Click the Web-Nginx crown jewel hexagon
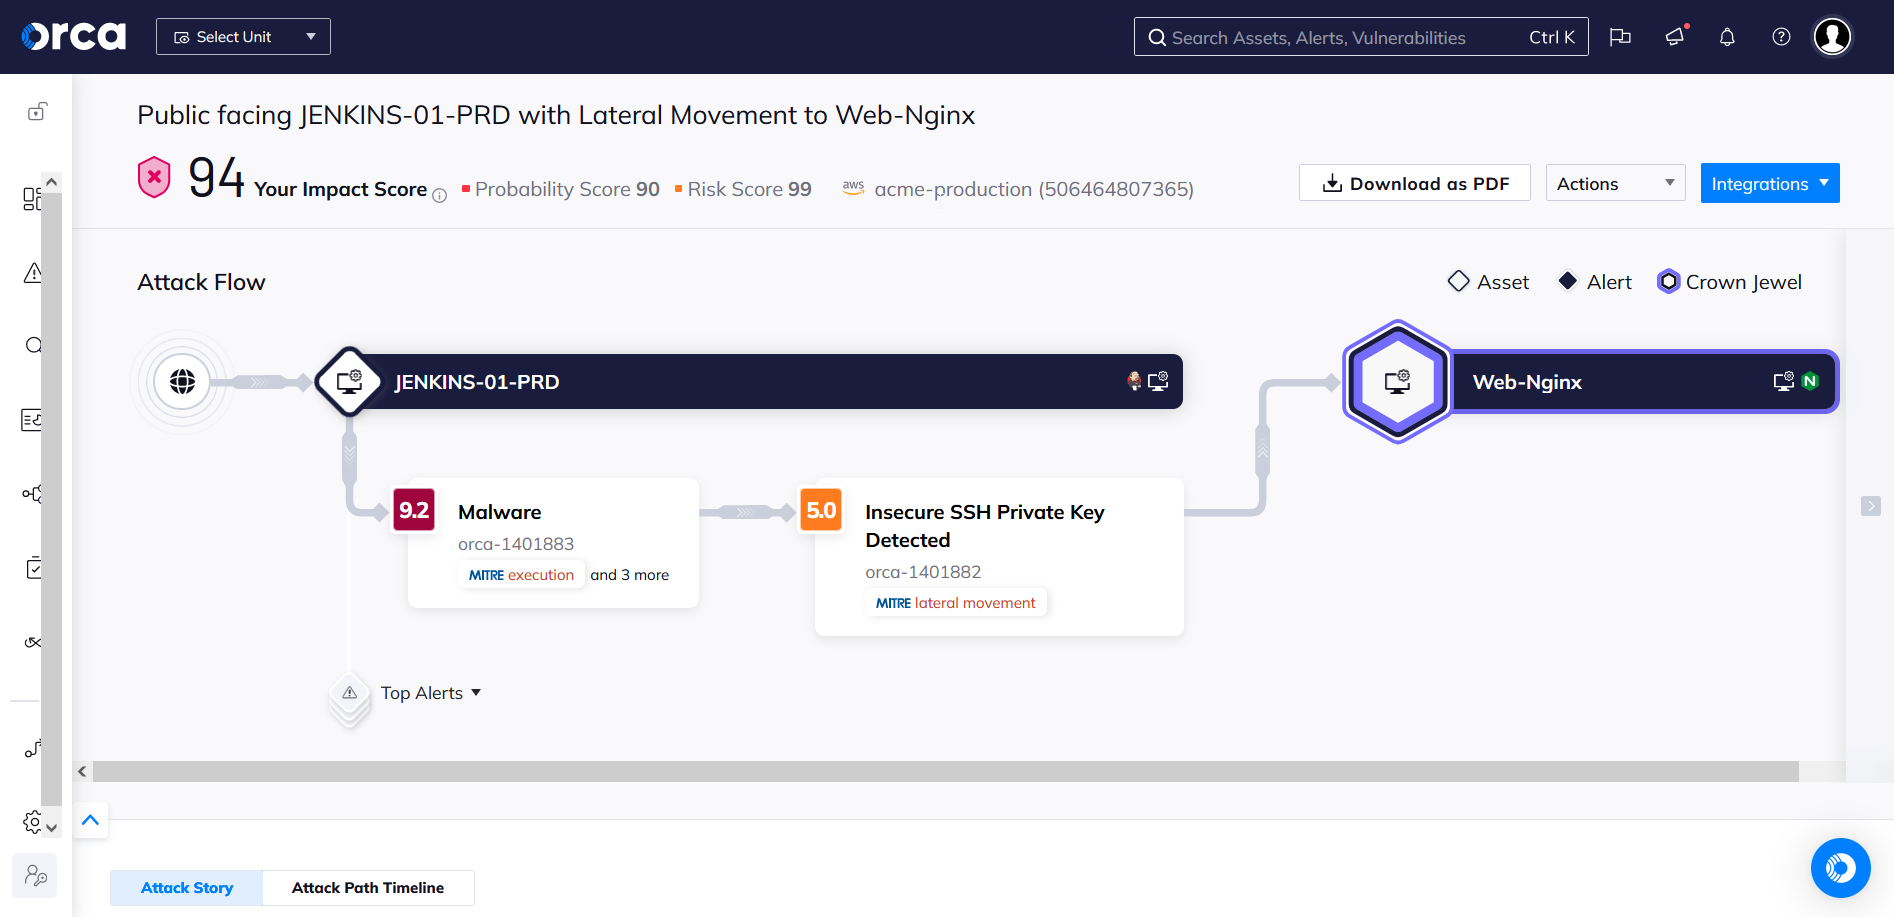The height and width of the screenshot is (917, 1894). (x=1397, y=381)
